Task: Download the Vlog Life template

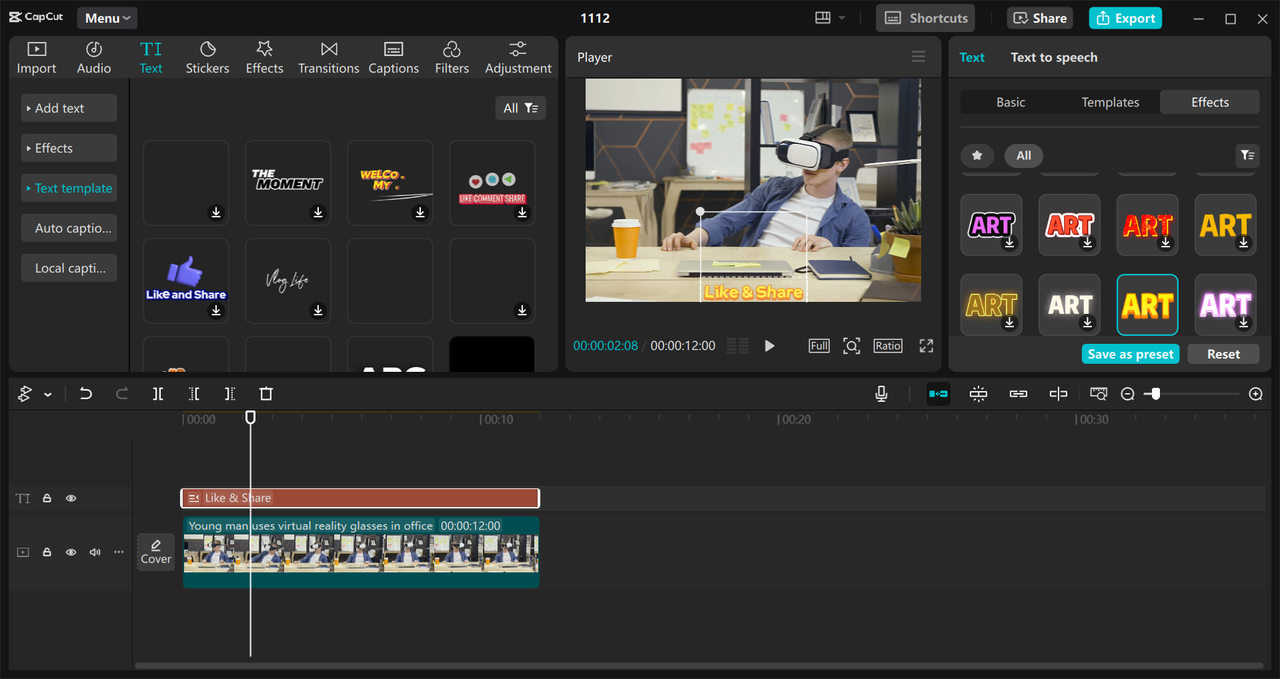Action: pyautogui.click(x=318, y=310)
